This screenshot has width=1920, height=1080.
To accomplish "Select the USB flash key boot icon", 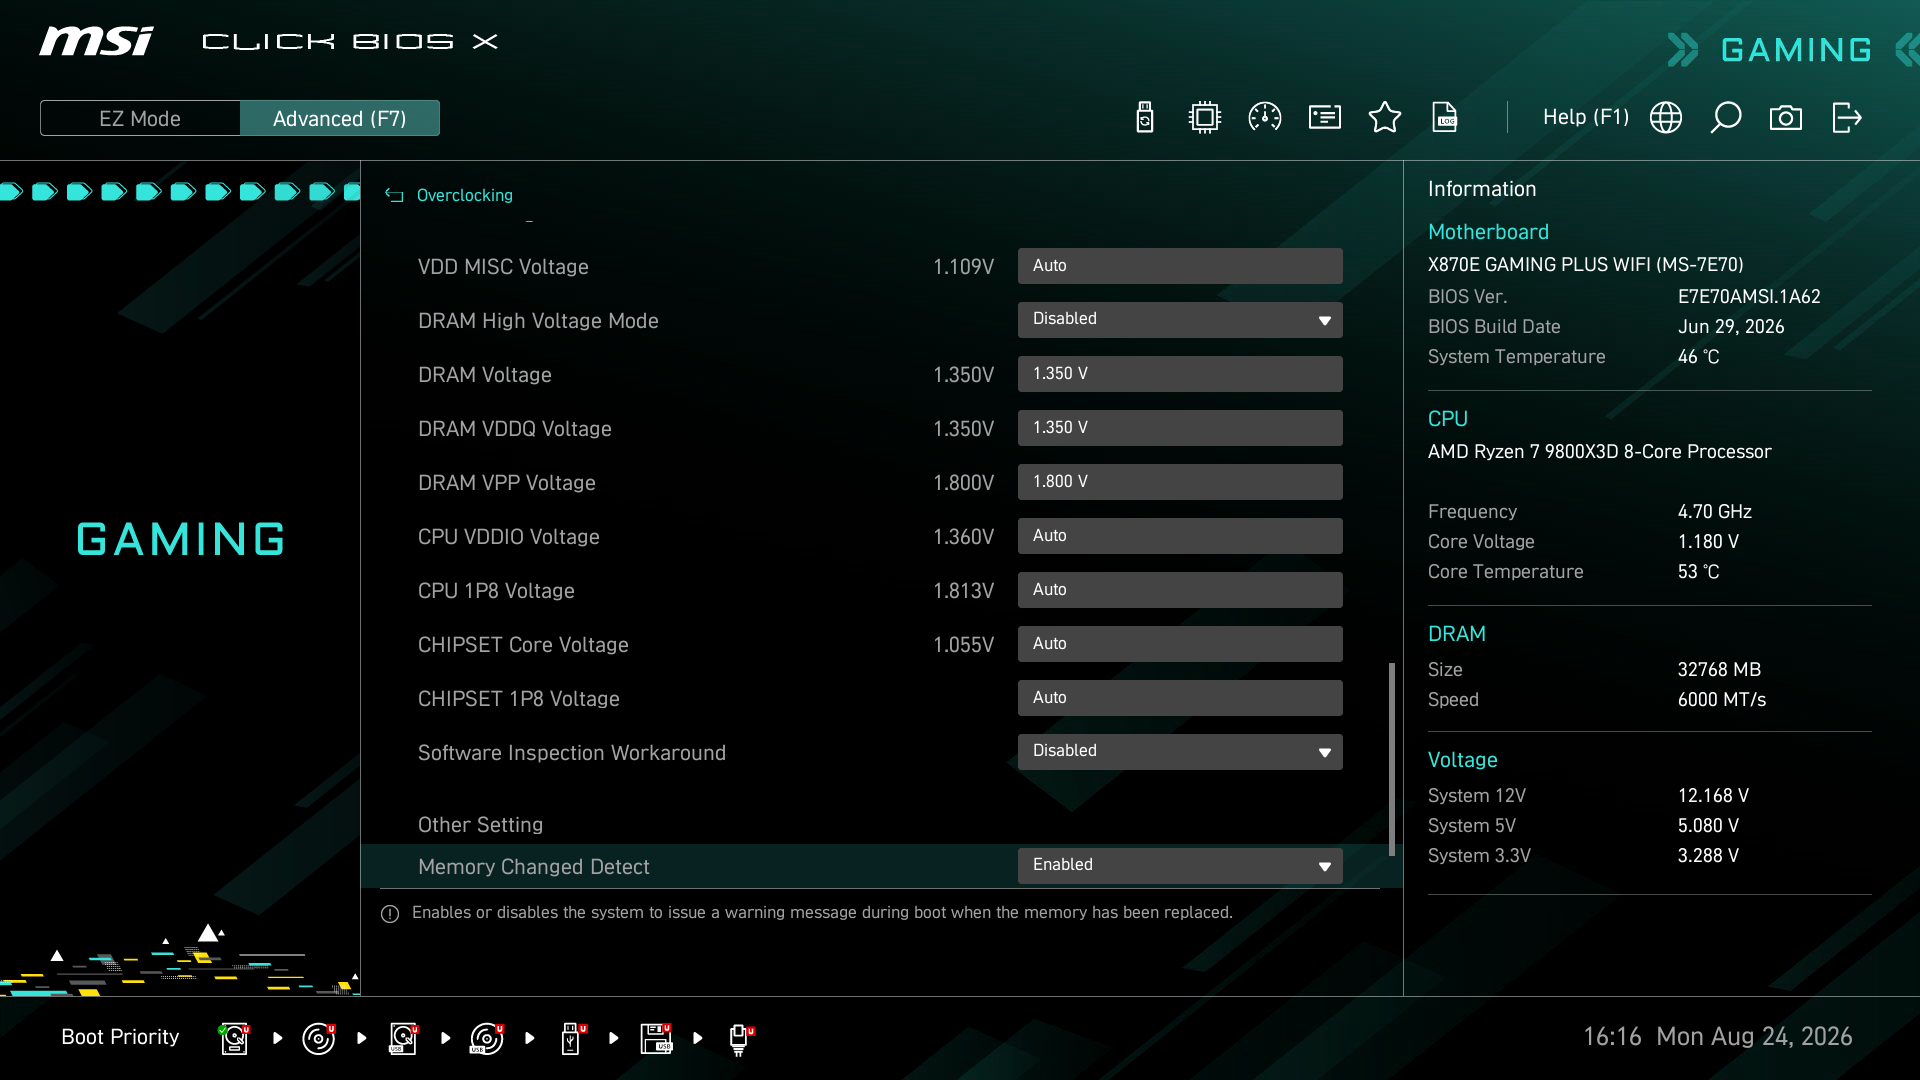I will click(x=573, y=1038).
